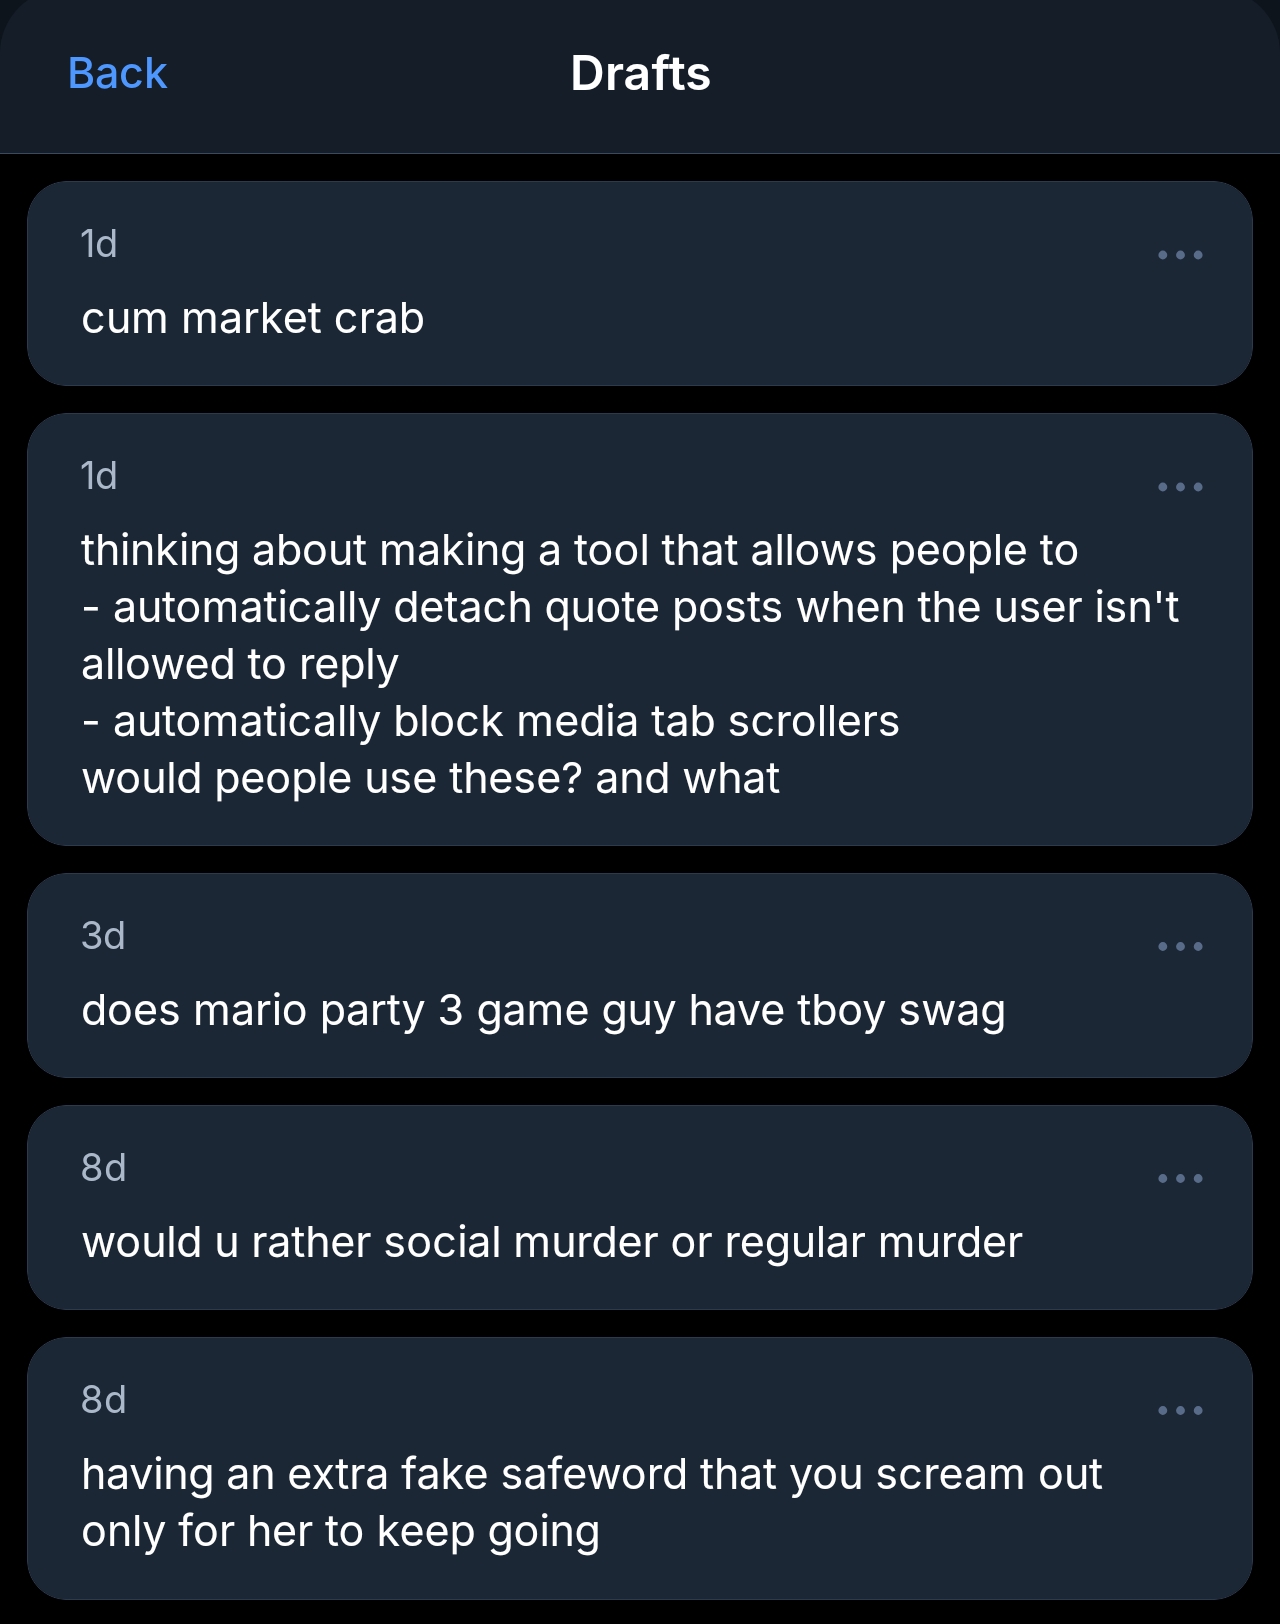The width and height of the screenshot is (1280, 1624).
Task: Open ellipsis menu on the fake safeword draft
Action: coord(1180,1410)
